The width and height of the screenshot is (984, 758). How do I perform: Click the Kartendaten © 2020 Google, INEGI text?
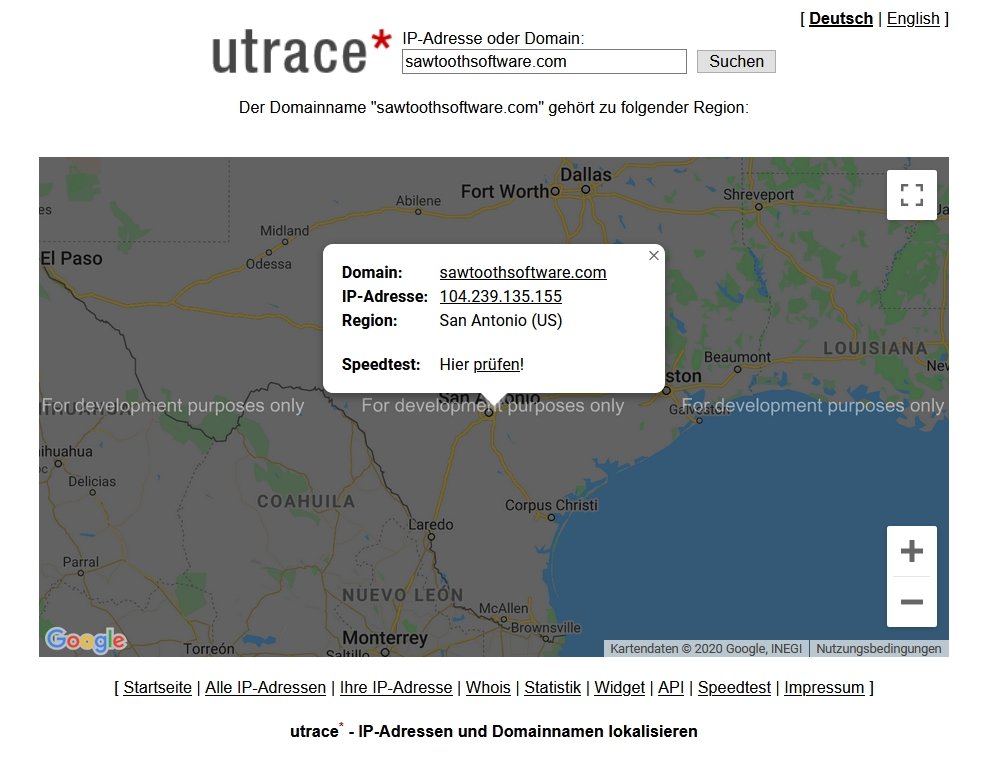tap(706, 649)
